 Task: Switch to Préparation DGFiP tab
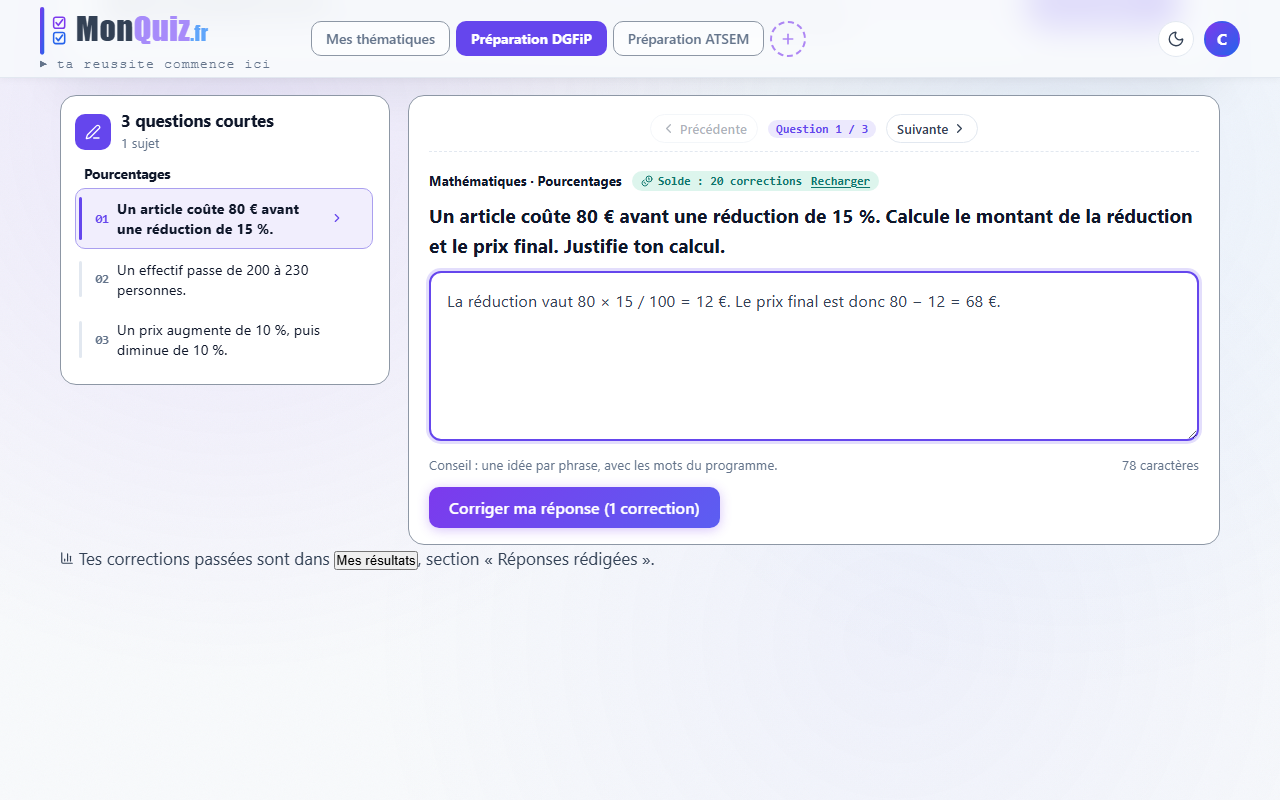point(531,39)
